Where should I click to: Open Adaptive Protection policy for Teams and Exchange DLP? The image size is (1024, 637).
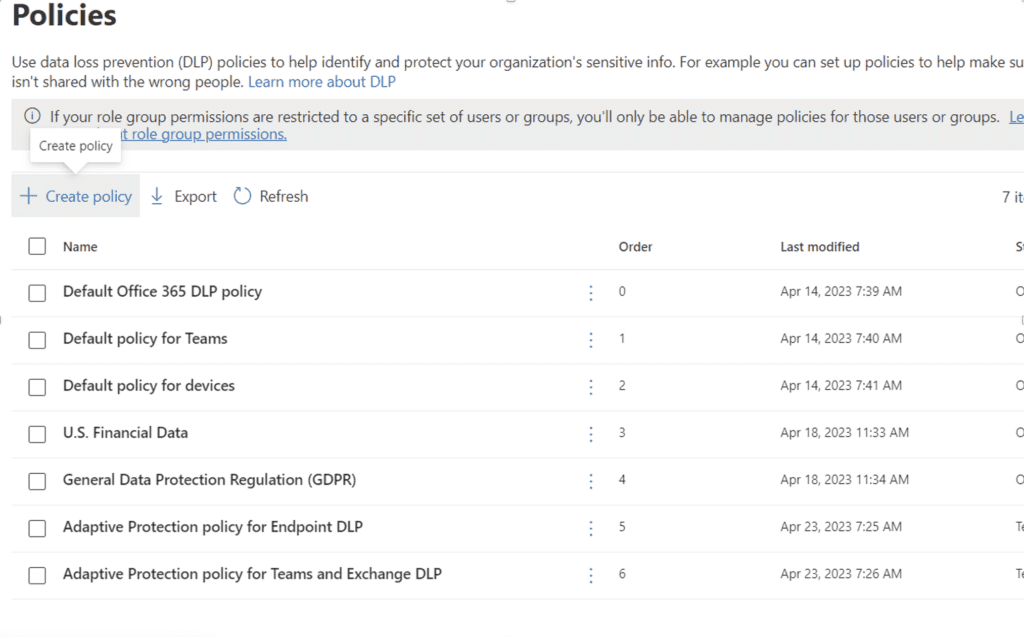pyautogui.click(x=252, y=574)
